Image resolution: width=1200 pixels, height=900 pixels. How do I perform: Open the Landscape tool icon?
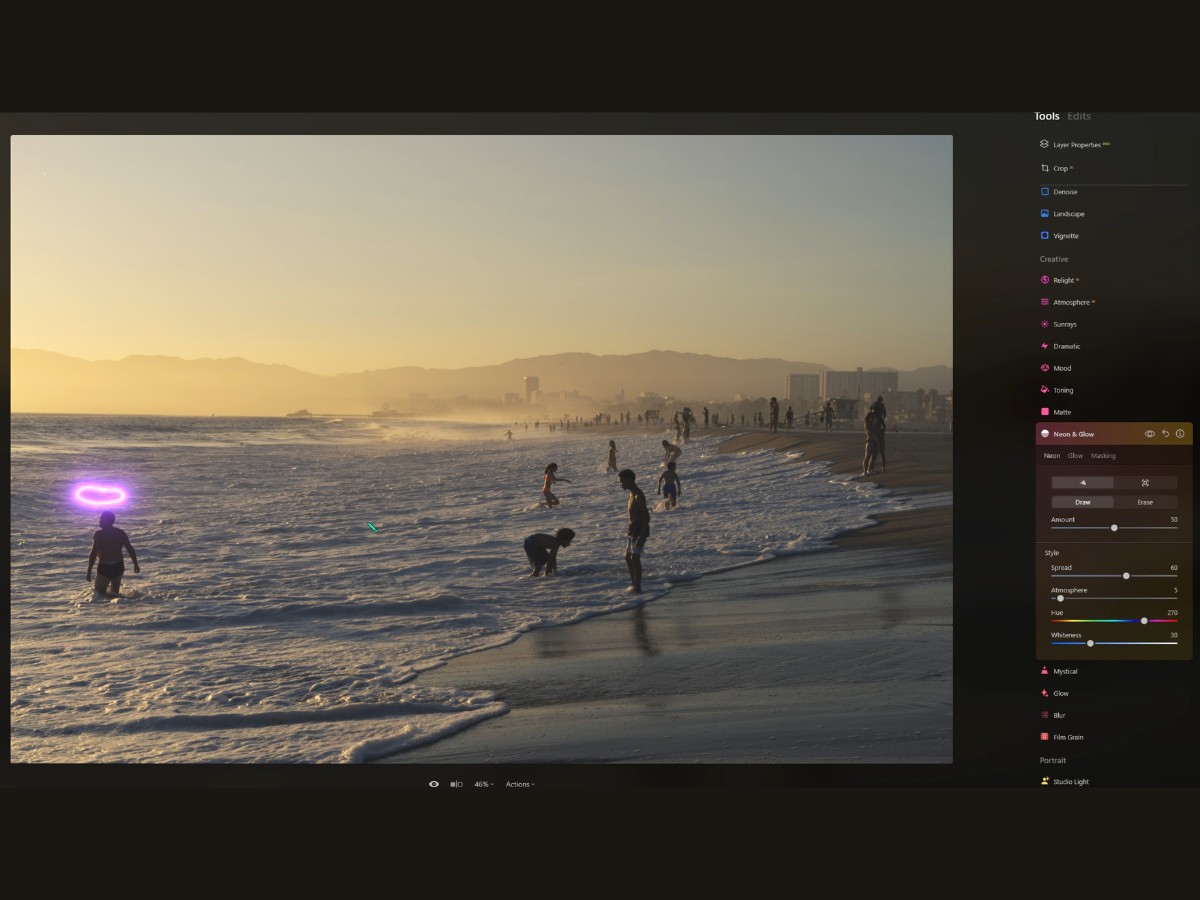tap(1044, 213)
